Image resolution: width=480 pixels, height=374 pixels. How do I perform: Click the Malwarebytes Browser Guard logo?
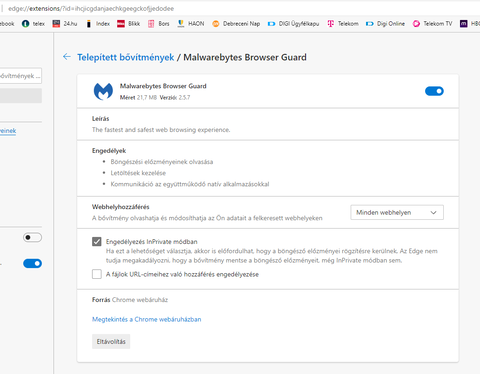click(x=103, y=91)
